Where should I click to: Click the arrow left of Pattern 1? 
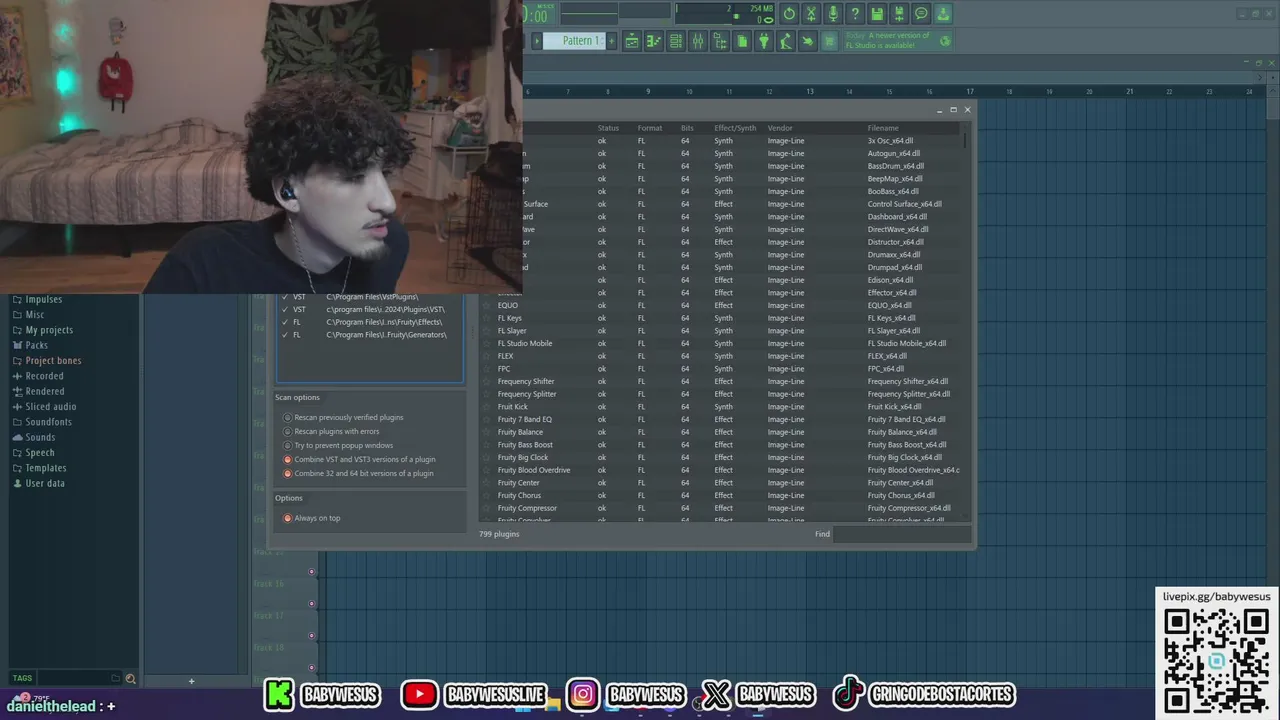tap(537, 41)
